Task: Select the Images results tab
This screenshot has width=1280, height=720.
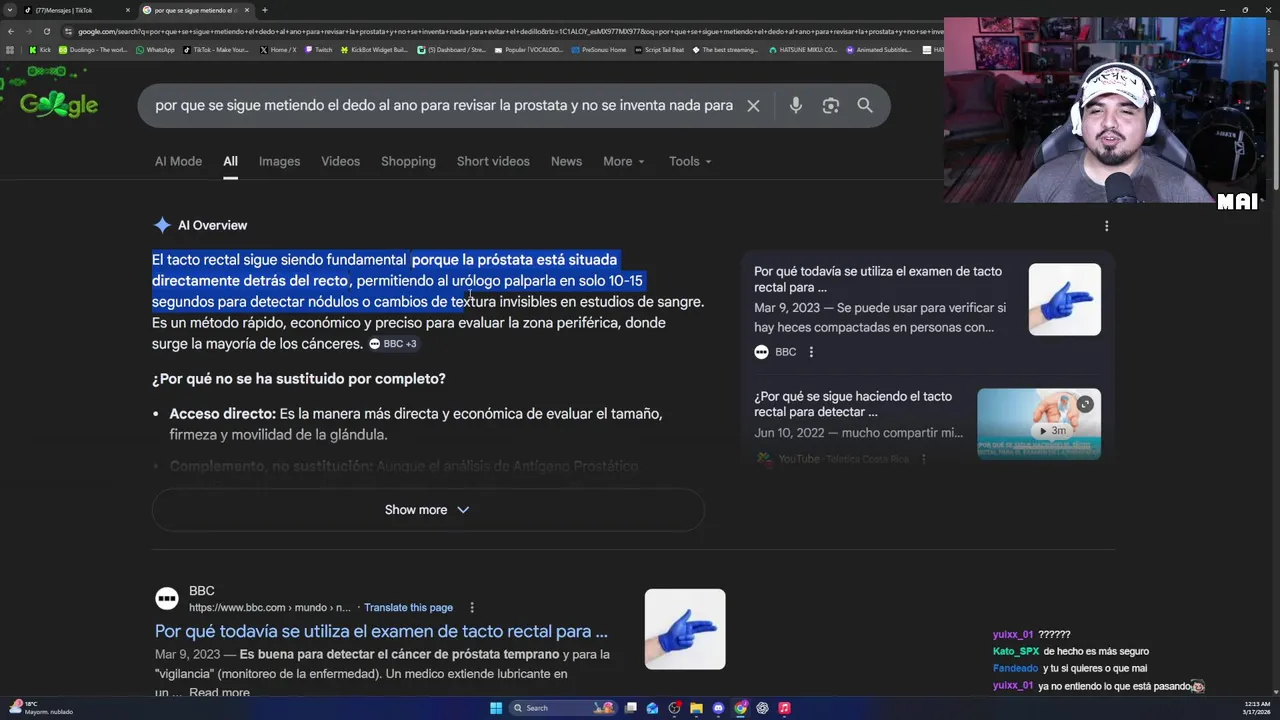Action: (x=279, y=161)
